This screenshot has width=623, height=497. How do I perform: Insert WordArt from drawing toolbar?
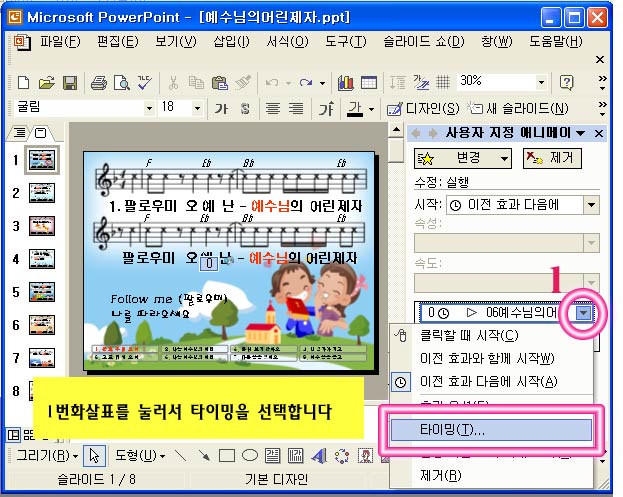319,455
